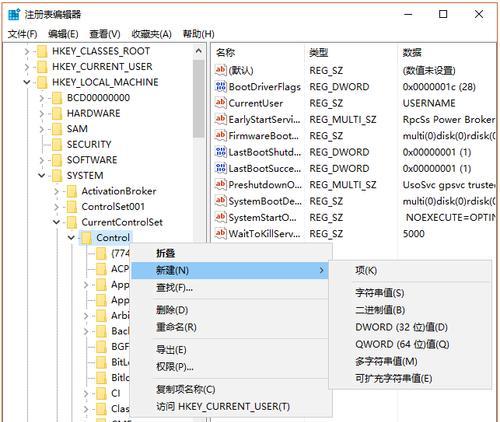Click the HKEY_LOCAL_MACHINE folder icon
Viewport: 500px width, 422px height.
(42, 82)
